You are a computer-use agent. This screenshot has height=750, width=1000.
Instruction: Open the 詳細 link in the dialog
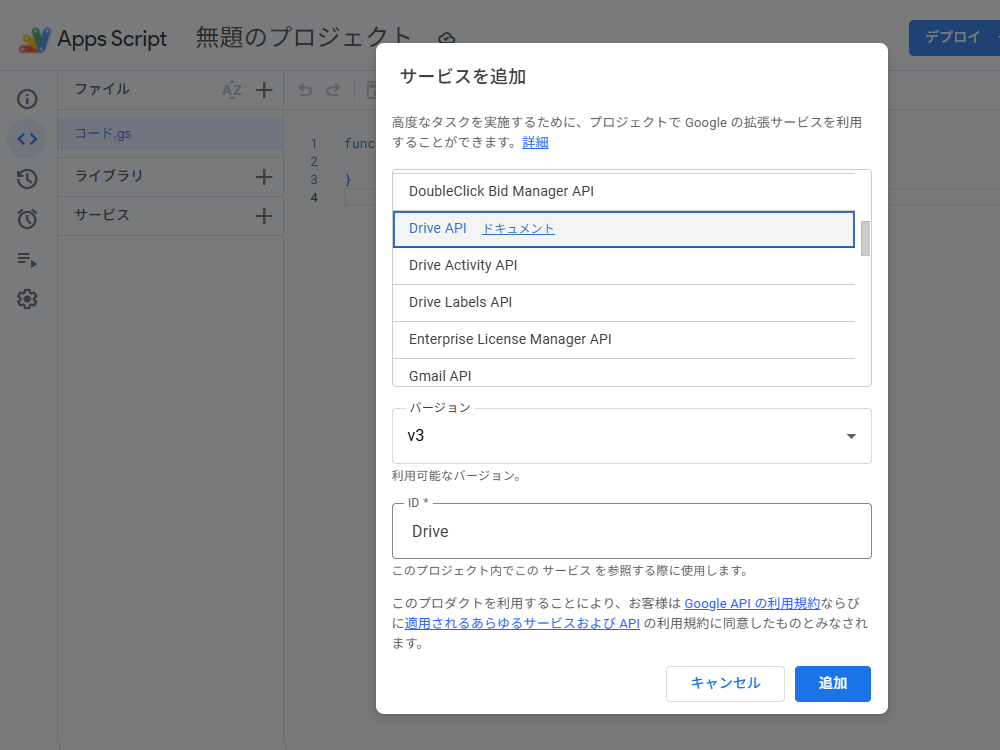pos(535,142)
